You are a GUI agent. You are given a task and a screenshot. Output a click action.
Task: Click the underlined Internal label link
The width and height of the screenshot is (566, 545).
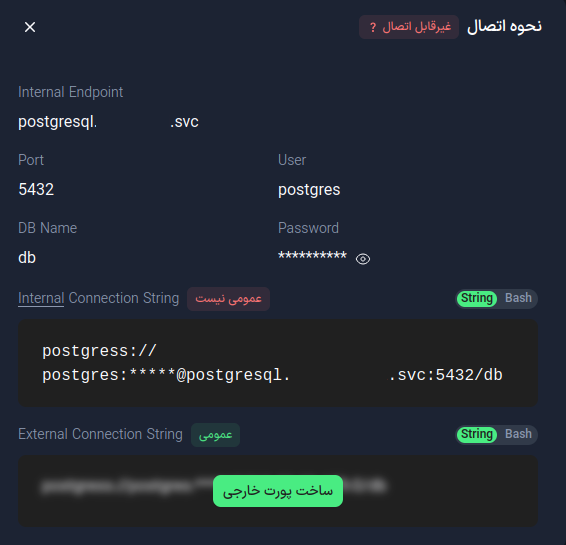pyautogui.click(x=41, y=298)
